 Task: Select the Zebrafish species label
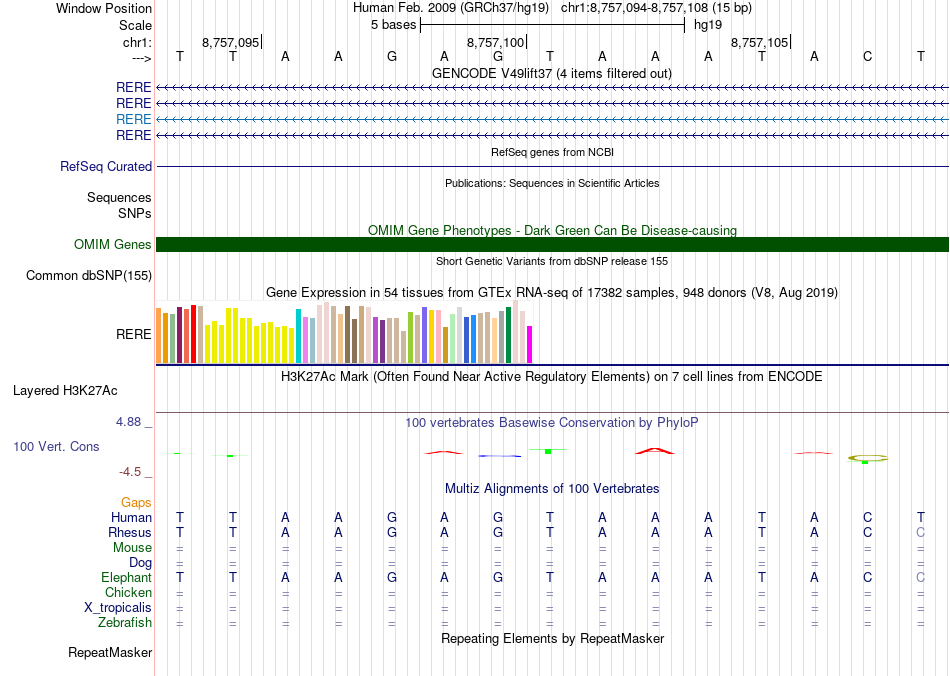click(126, 623)
